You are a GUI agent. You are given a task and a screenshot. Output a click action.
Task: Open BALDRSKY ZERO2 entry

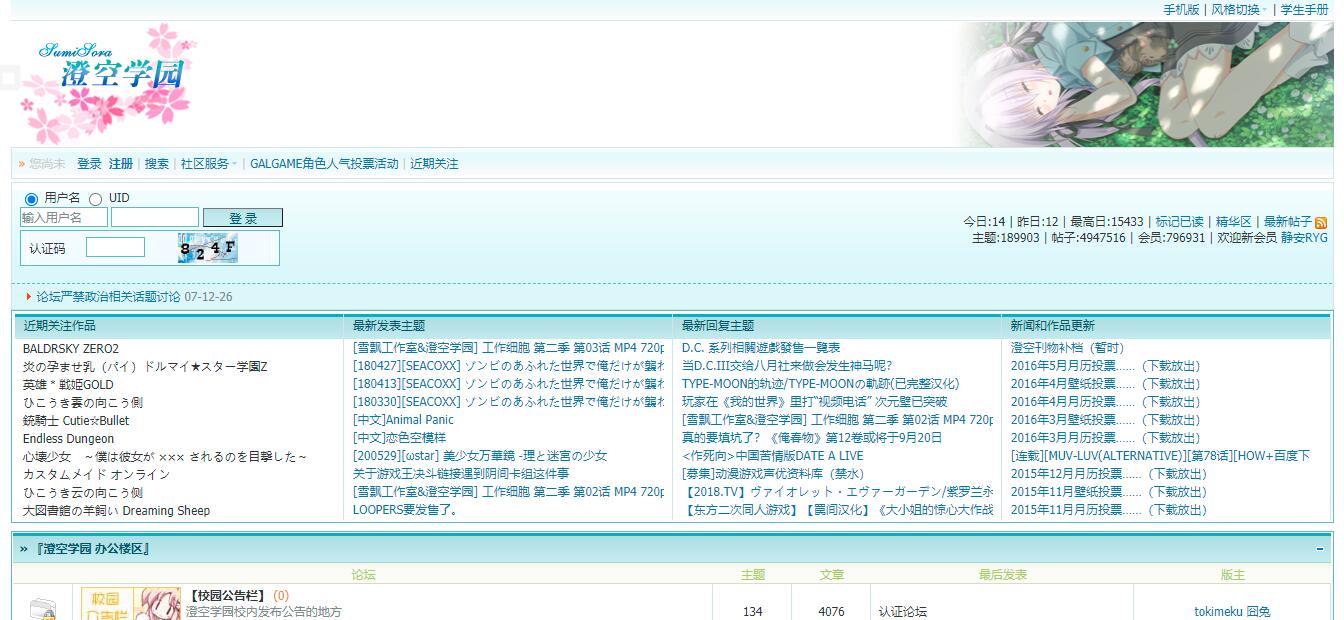click(71, 349)
